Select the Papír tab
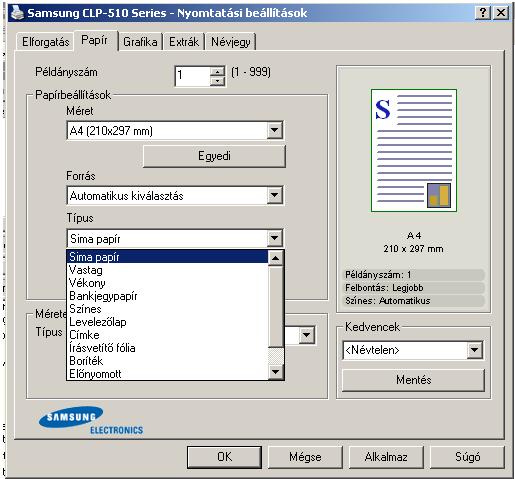 95,40
